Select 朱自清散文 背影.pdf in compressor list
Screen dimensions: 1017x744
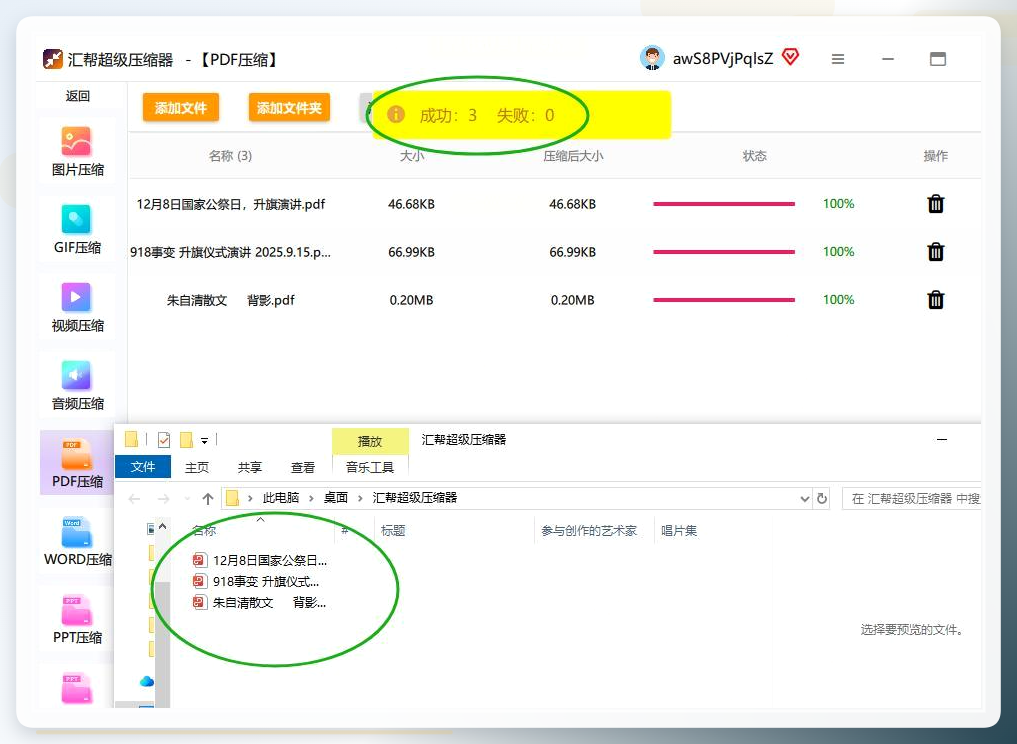point(230,300)
